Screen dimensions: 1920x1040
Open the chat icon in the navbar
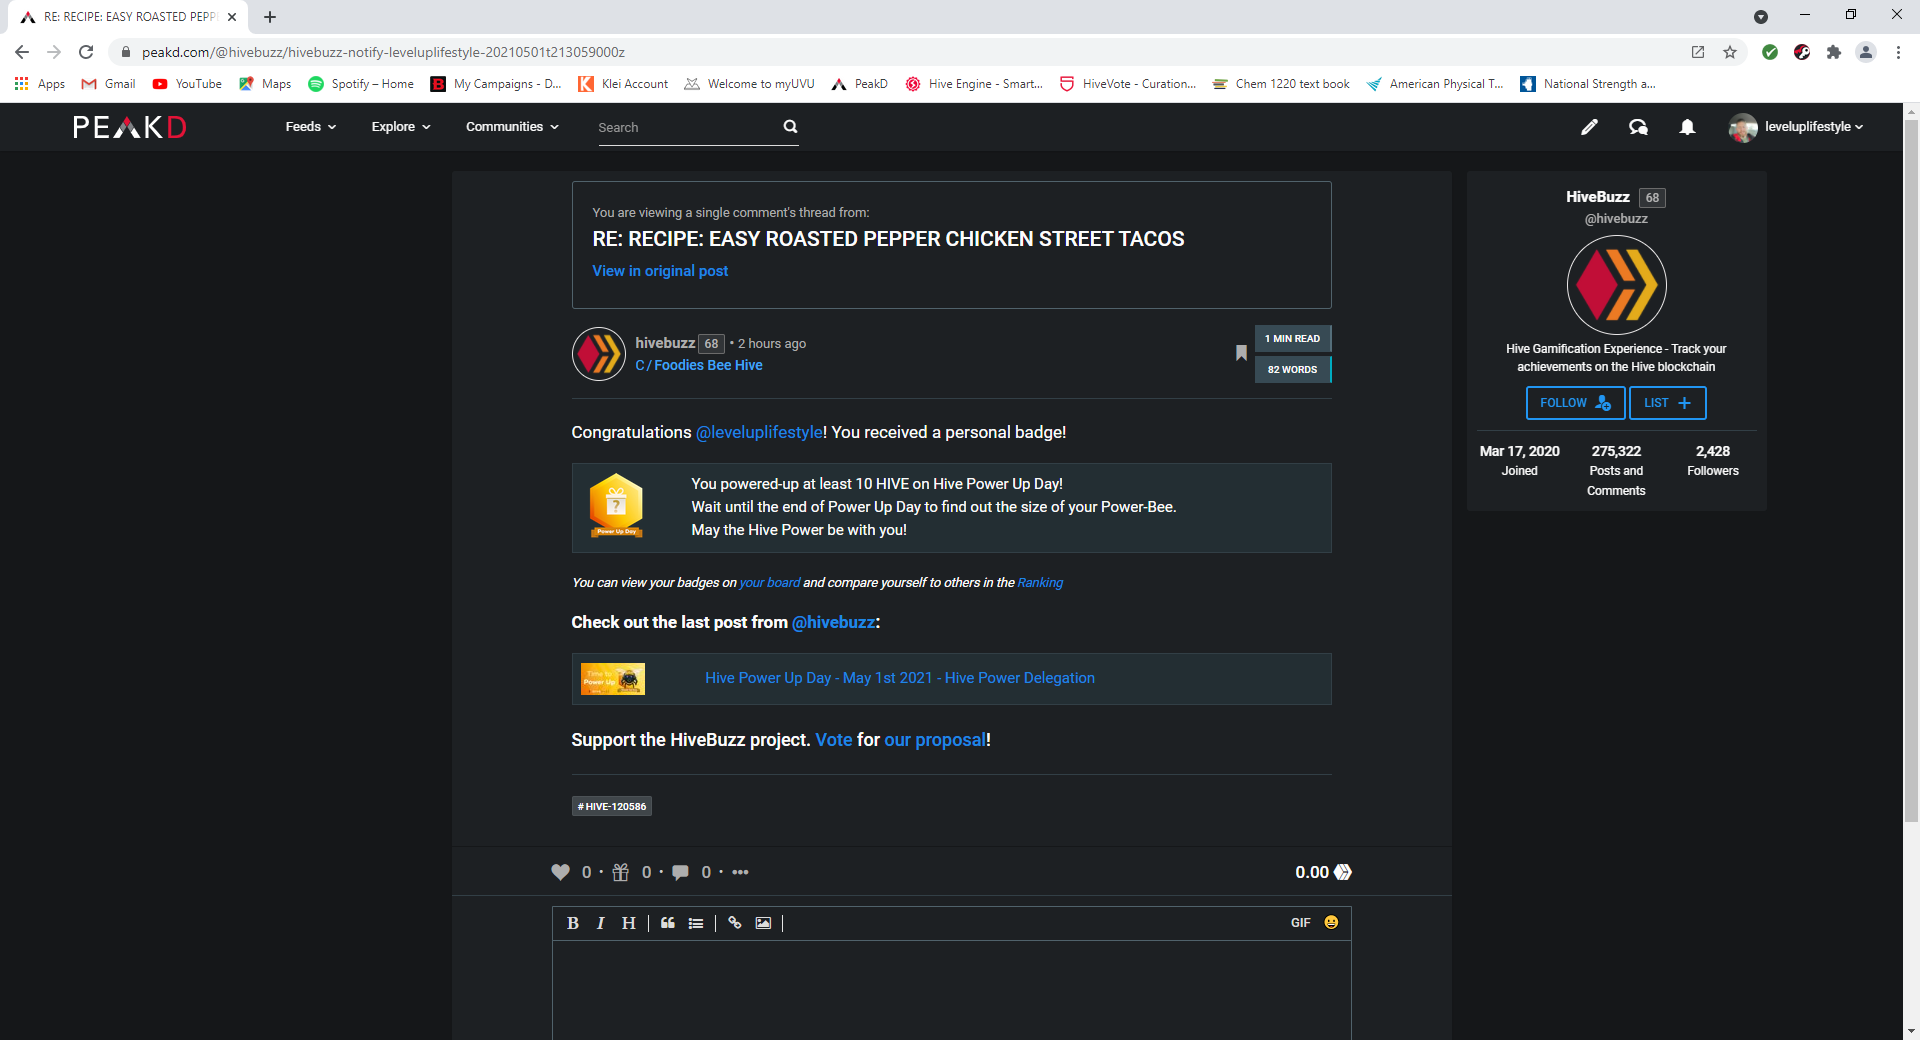click(1638, 127)
